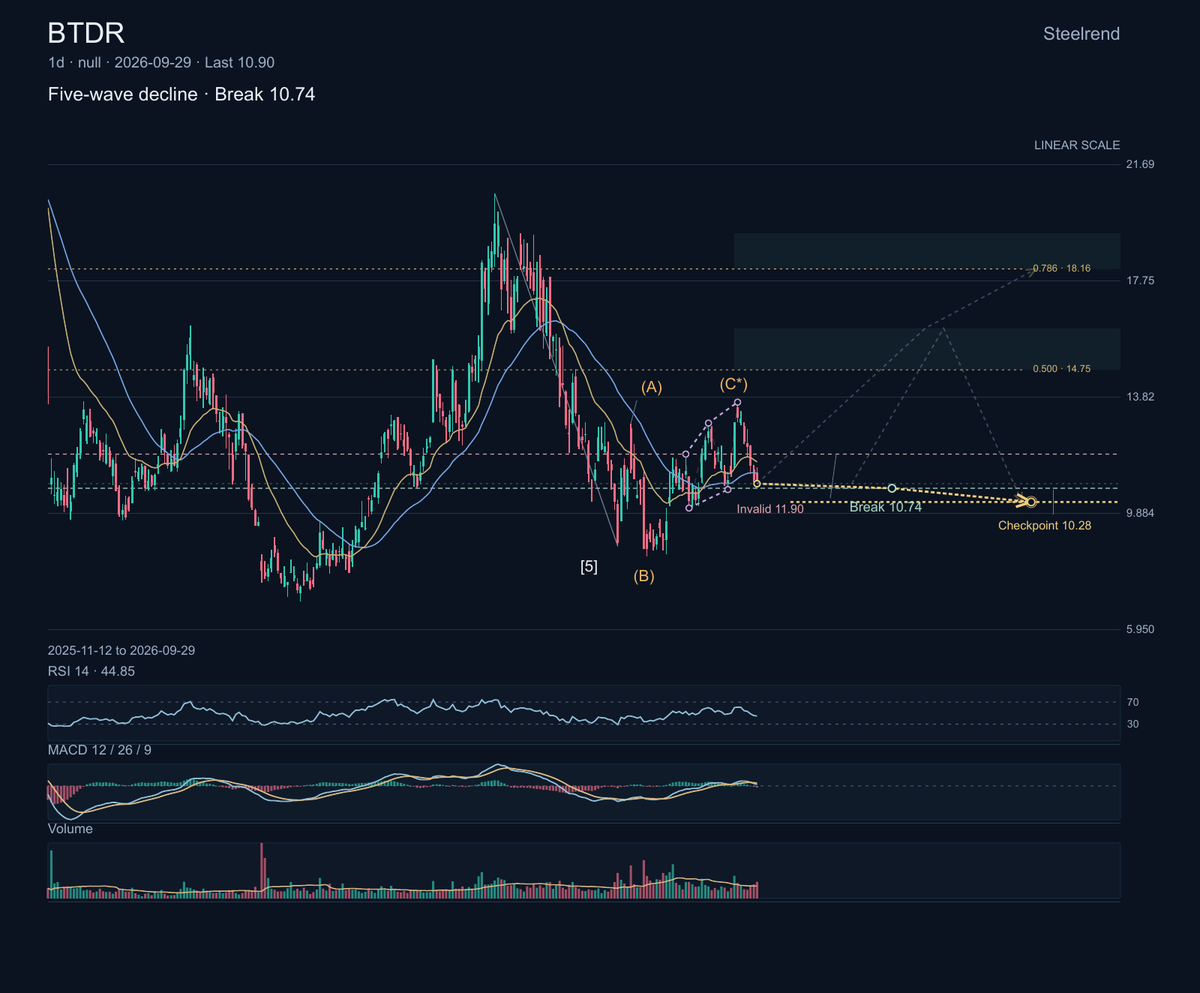
Task: Click the 'Invalid 11.90' annotation
Action: tap(770, 509)
